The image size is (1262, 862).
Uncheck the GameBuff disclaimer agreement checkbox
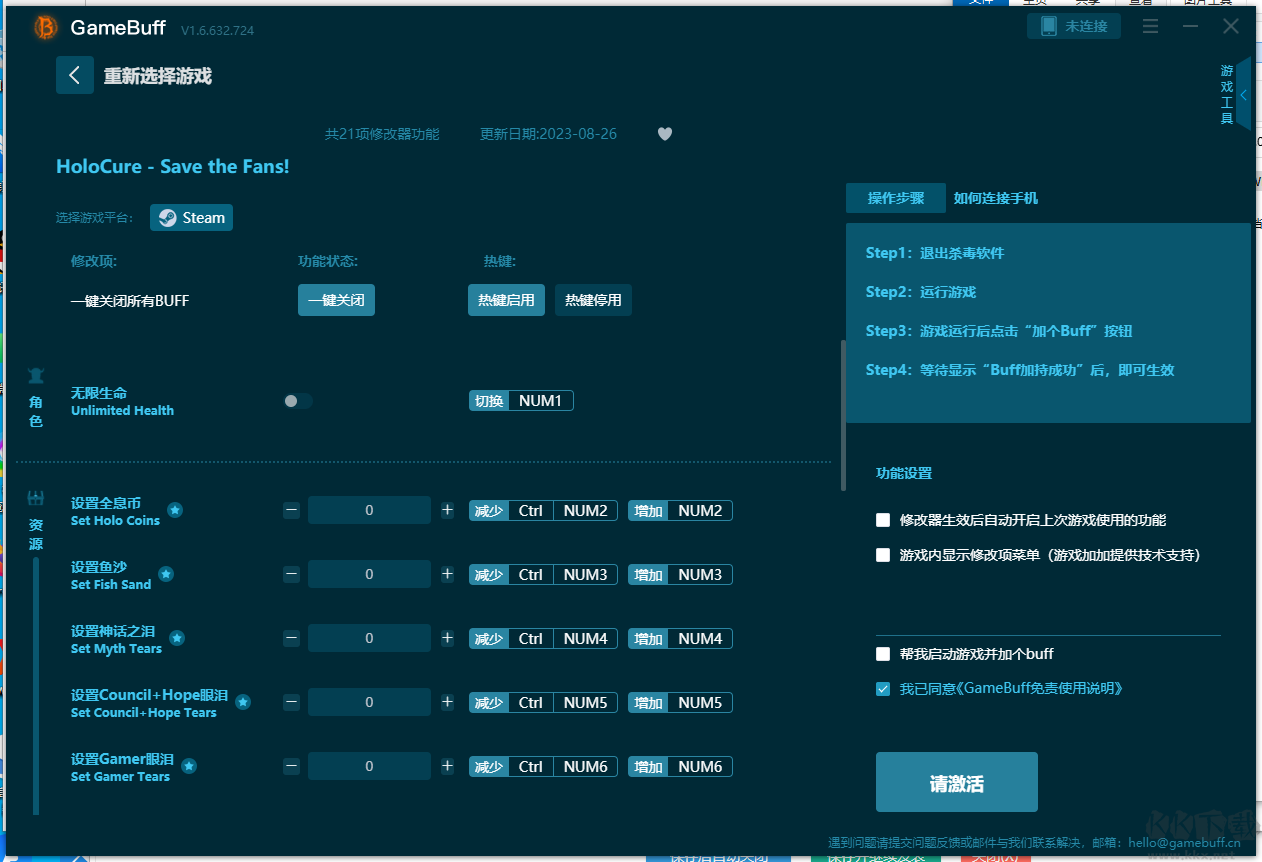pos(883,689)
